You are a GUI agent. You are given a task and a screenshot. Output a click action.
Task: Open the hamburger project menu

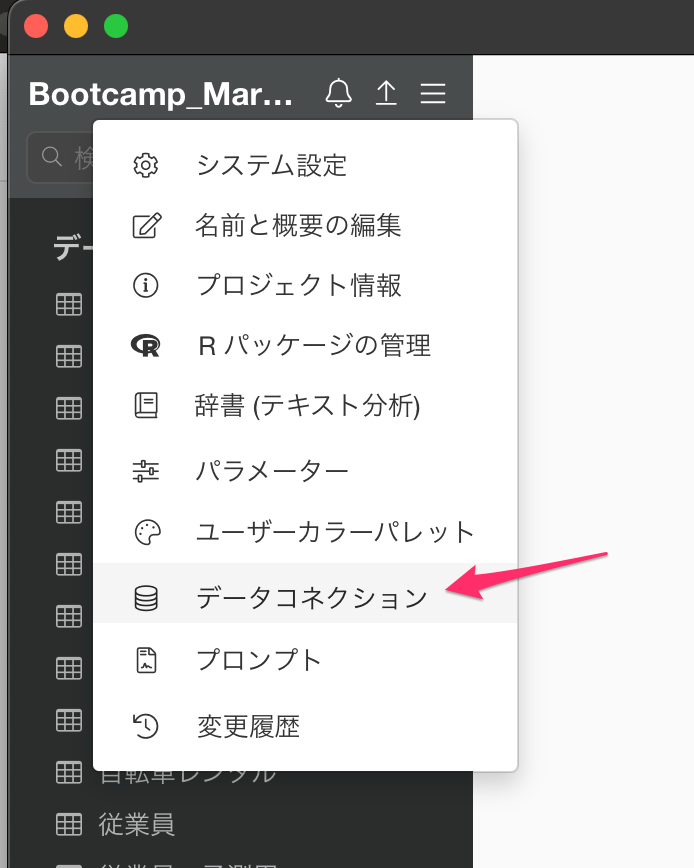(x=433, y=93)
